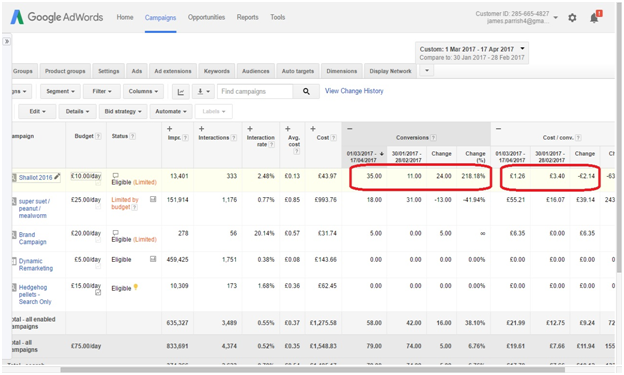This screenshot has width=624, height=375.
Task: Click help icon next to Conversions header
Action: click(434, 138)
